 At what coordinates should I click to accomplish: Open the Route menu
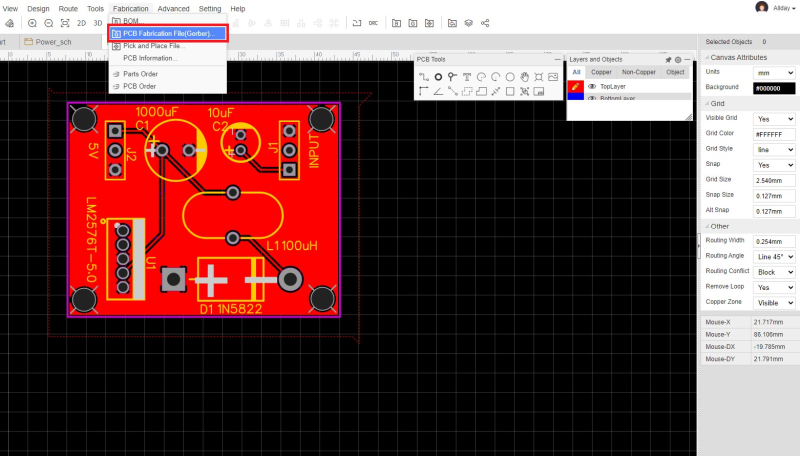[x=68, y=9]
